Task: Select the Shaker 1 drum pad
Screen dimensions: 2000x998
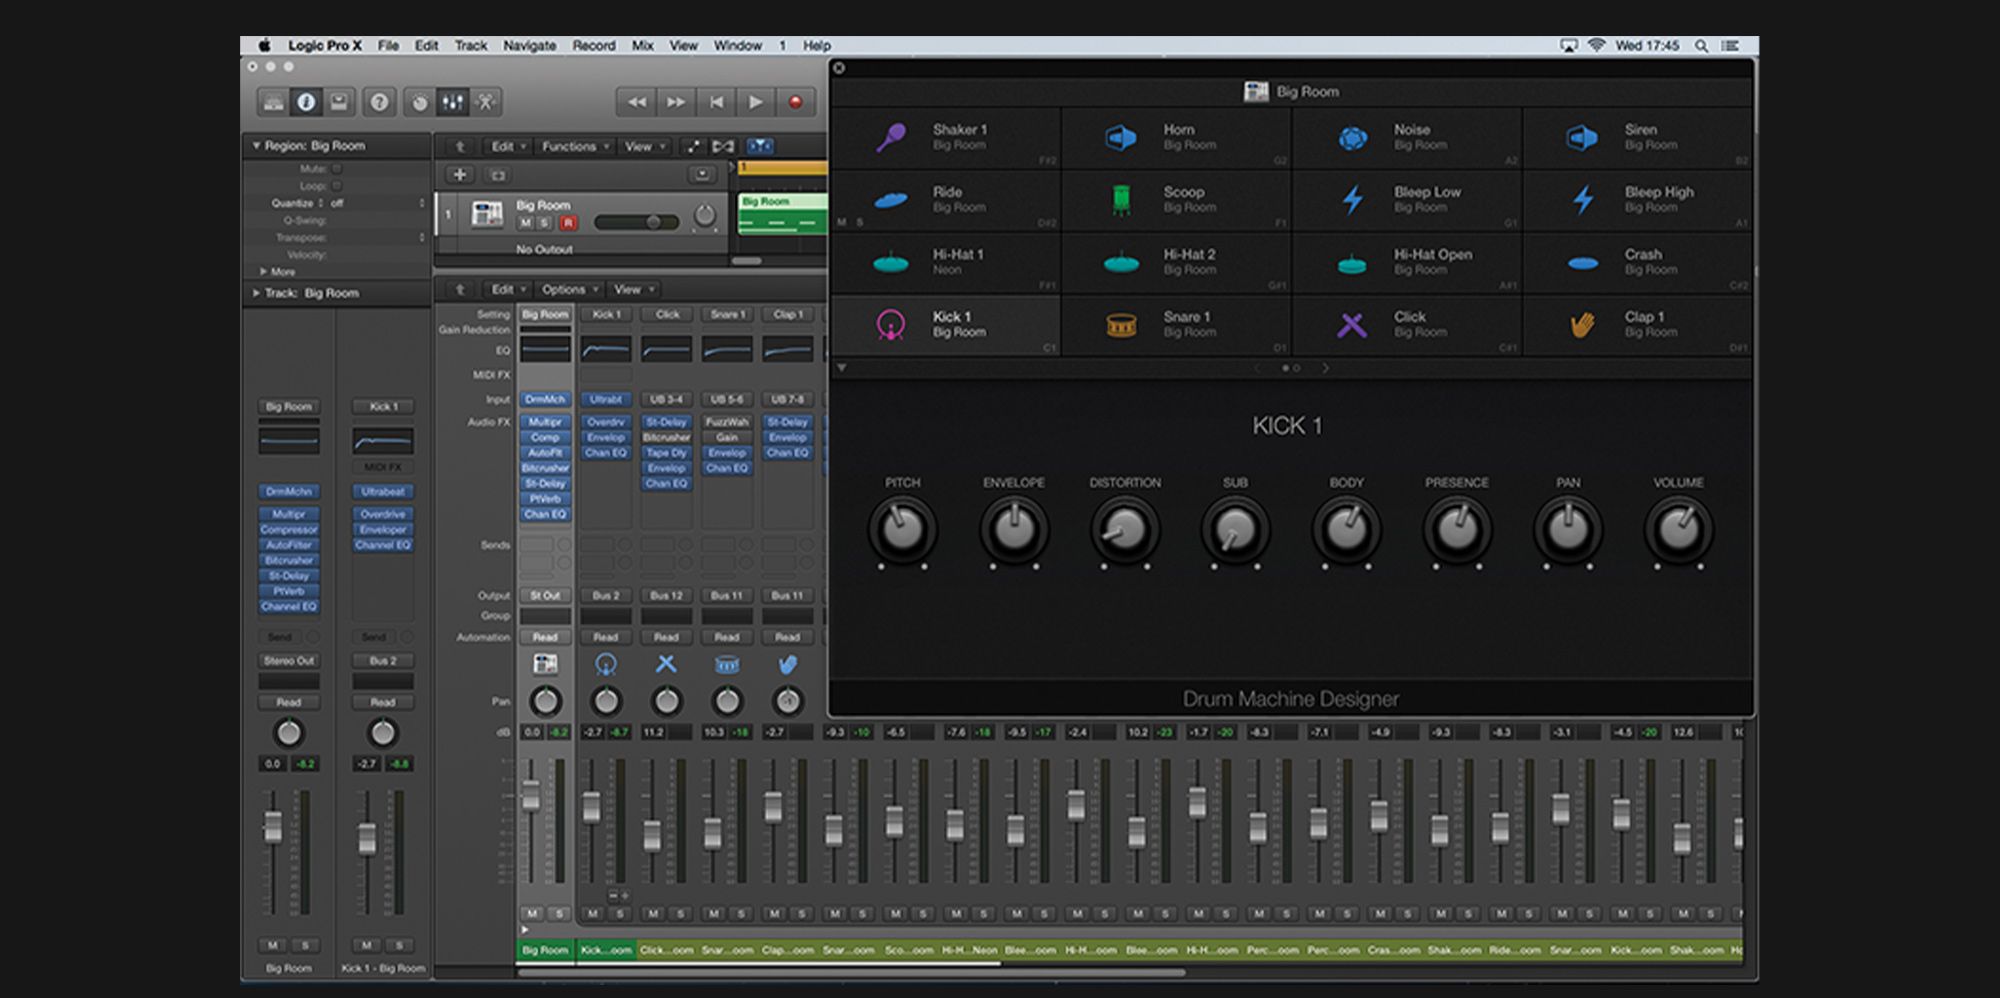Action: (x=946, y=137)
